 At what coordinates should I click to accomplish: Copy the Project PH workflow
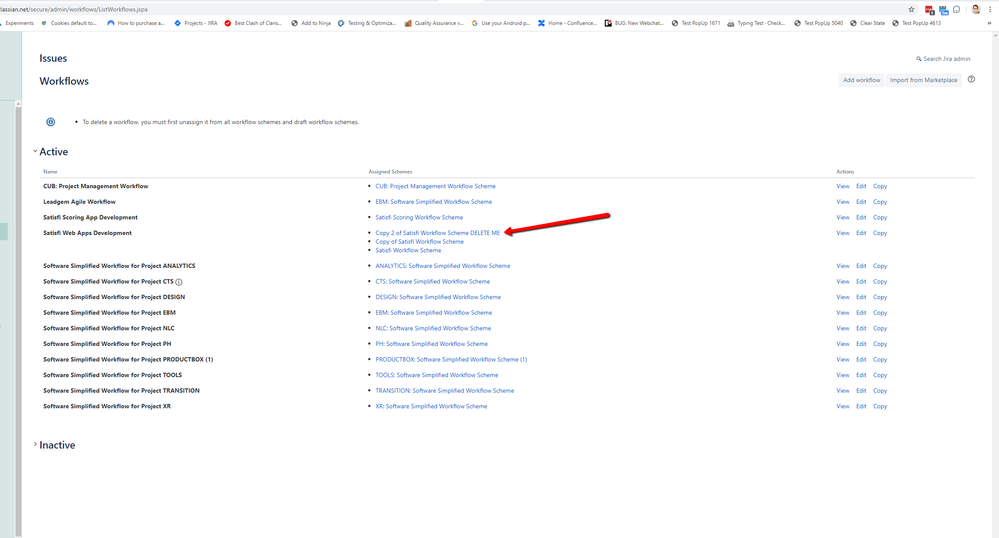pyautogui.click(x=880, y=344)
